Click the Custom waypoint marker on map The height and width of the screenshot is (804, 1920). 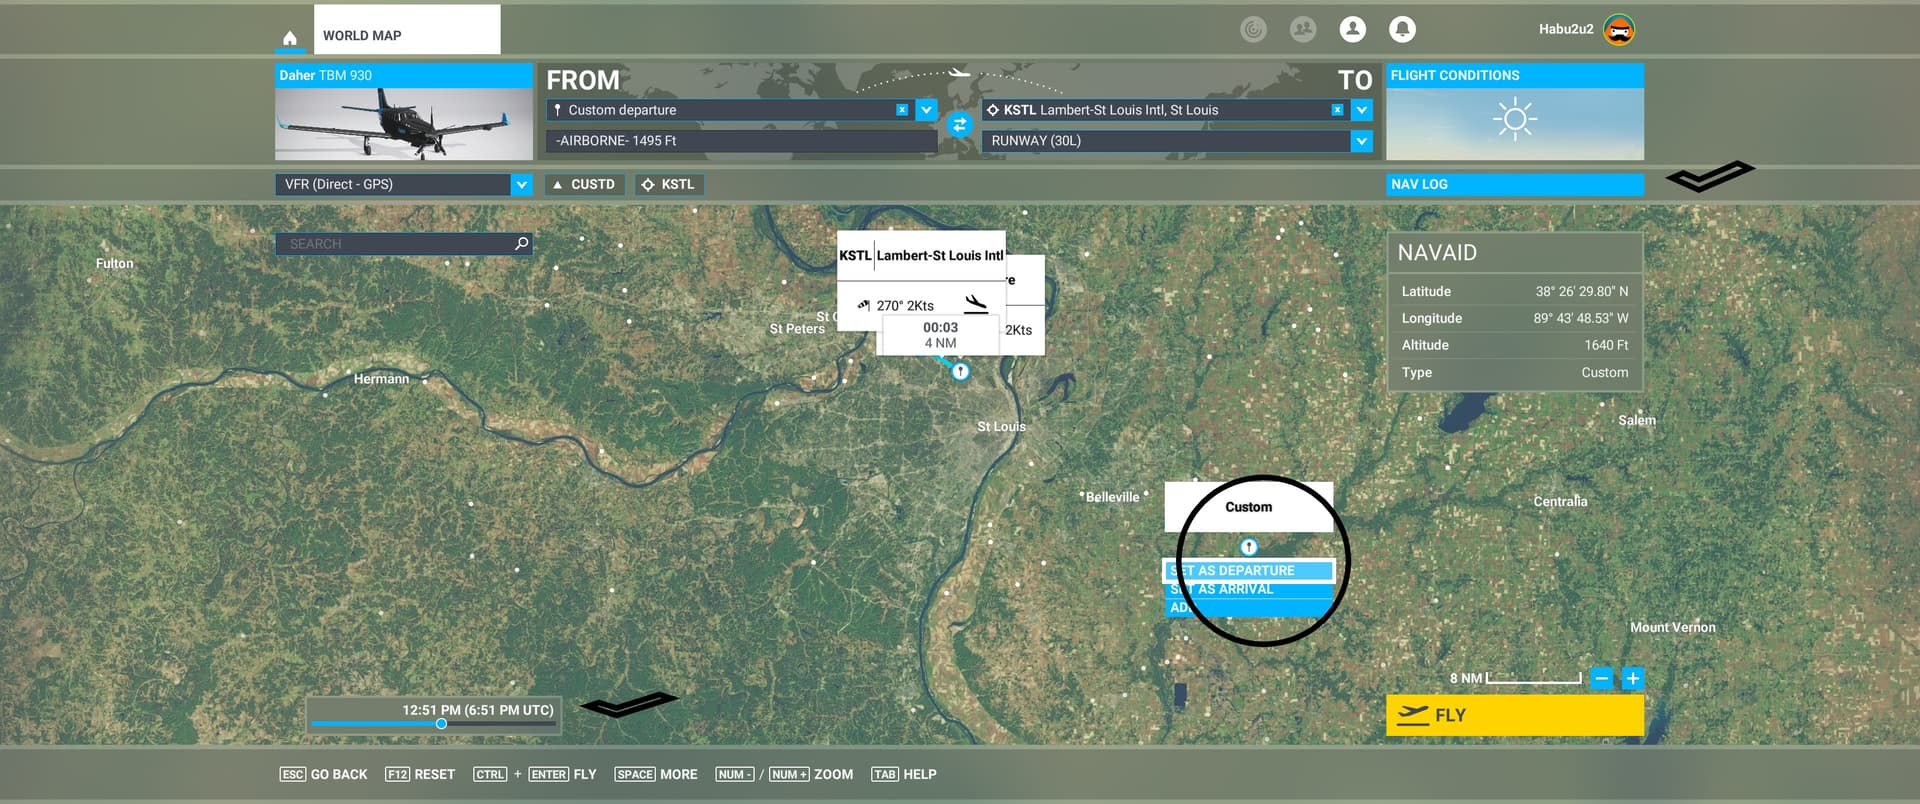(x=1248, y=547)
